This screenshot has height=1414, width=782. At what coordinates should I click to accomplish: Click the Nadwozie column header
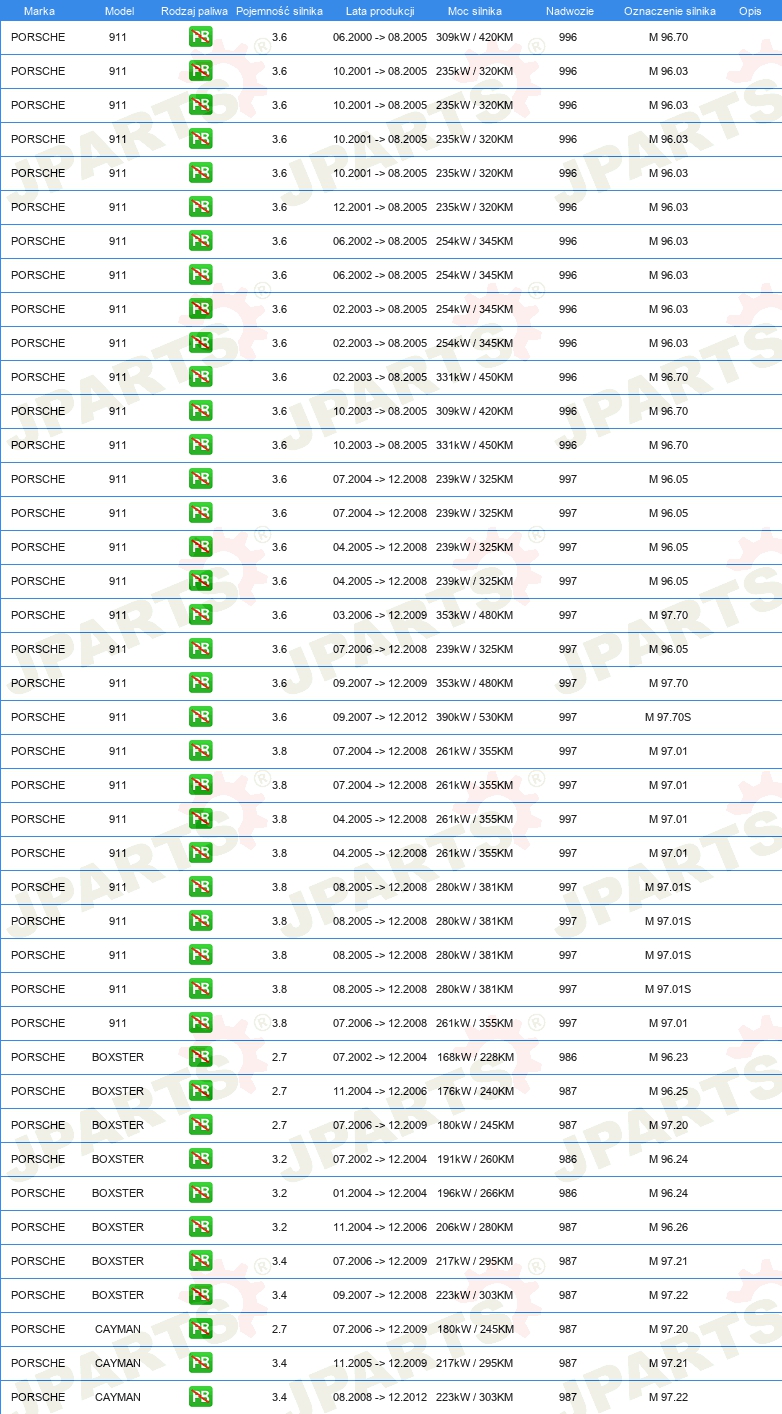(x=570, y=11)
